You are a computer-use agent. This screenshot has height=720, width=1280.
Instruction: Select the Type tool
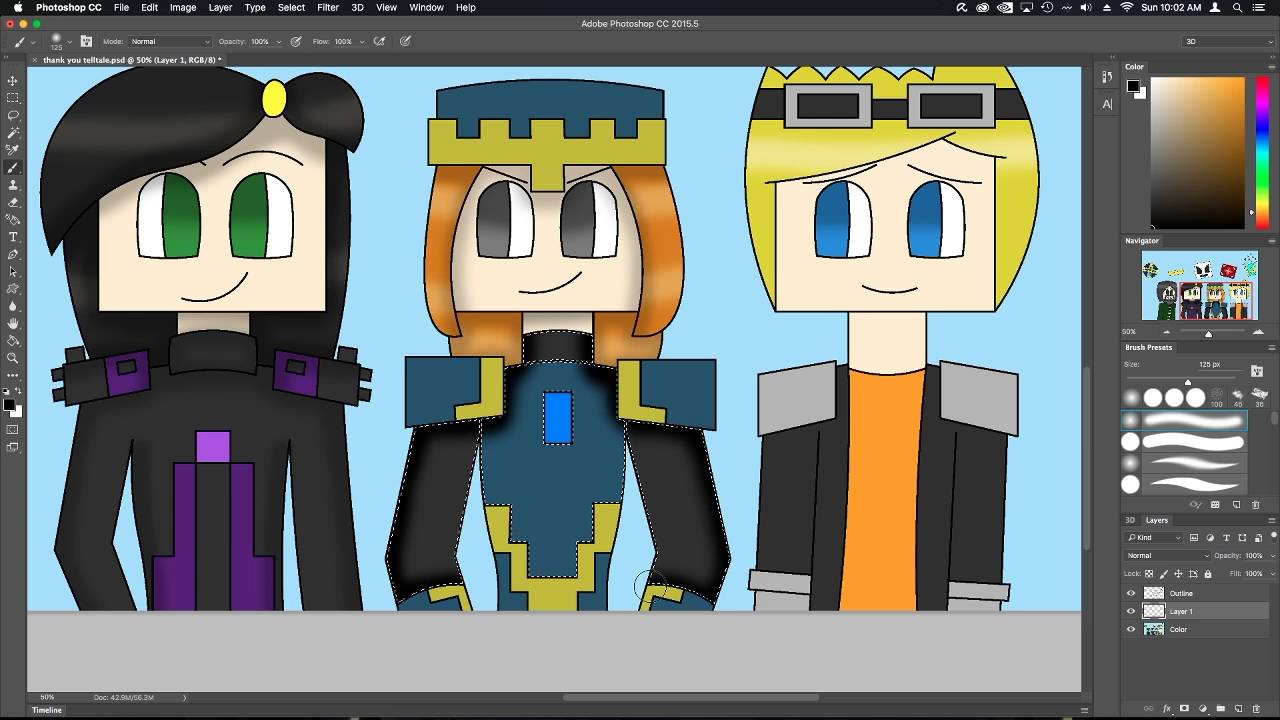[x=13, y=237]
